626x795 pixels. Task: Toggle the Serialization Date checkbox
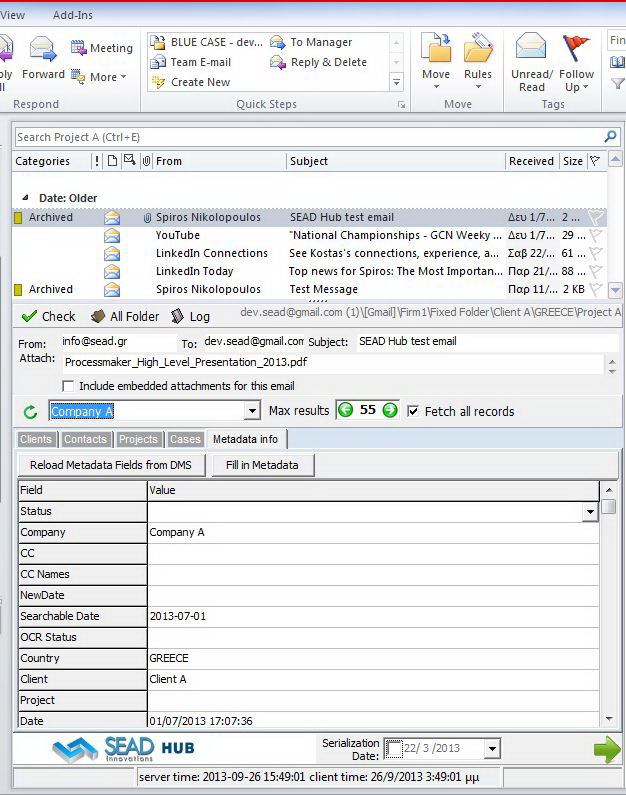point(394,748)
